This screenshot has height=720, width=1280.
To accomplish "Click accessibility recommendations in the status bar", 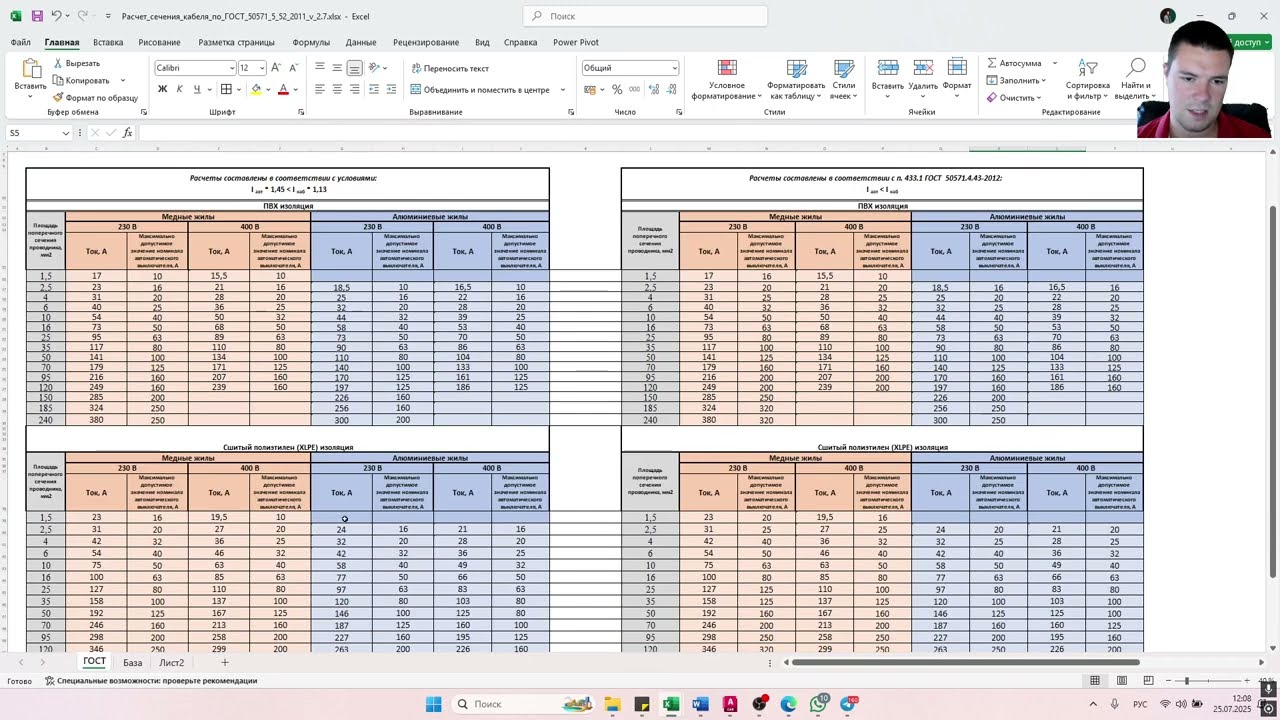I will point(151,681).
